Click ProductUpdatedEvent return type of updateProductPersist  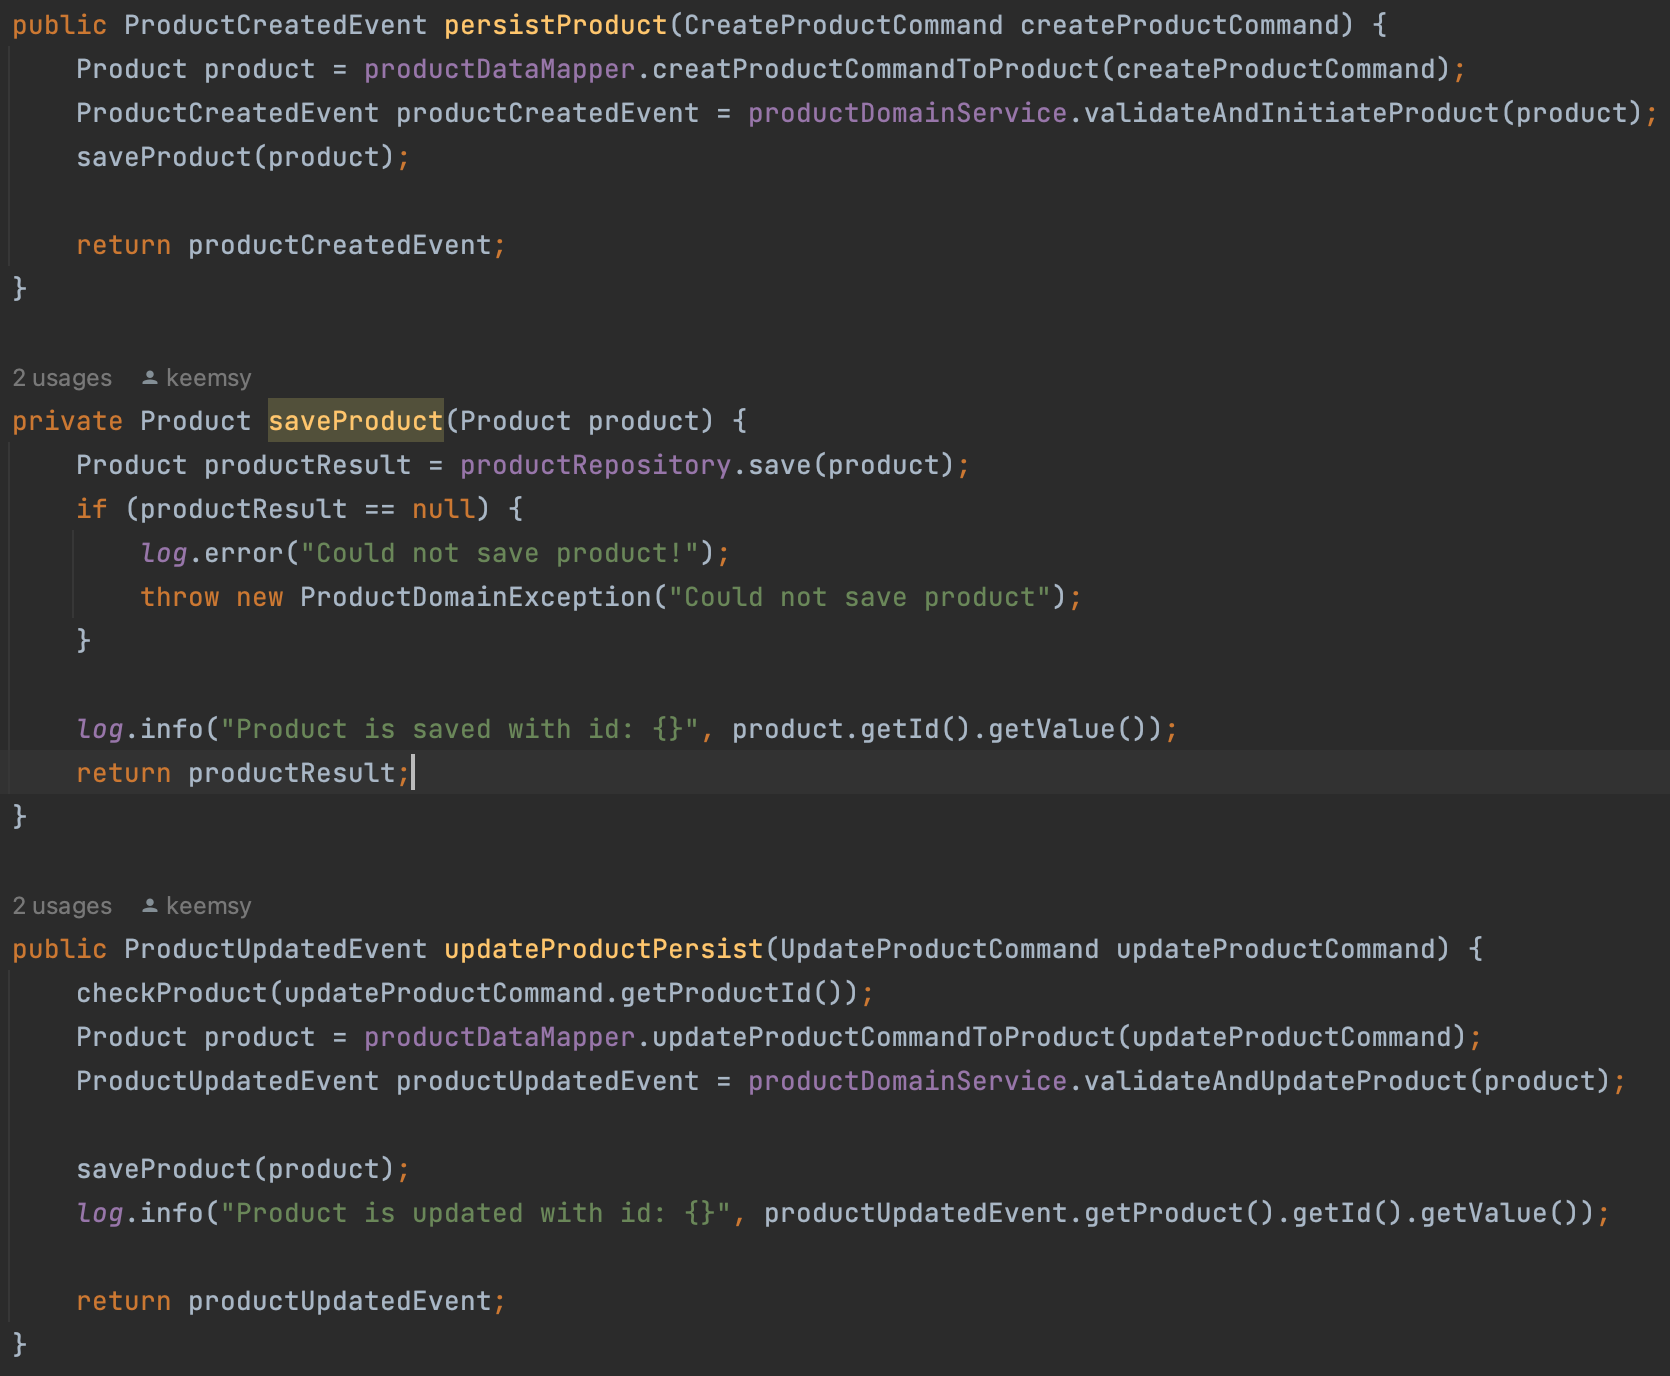(276, 949)
